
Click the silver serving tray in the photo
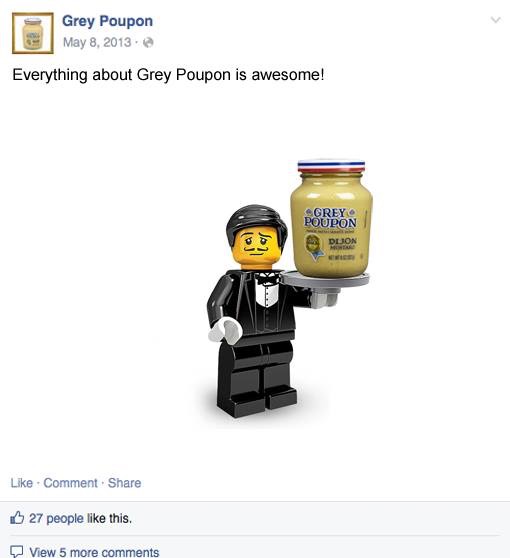(x=325, y=280)
